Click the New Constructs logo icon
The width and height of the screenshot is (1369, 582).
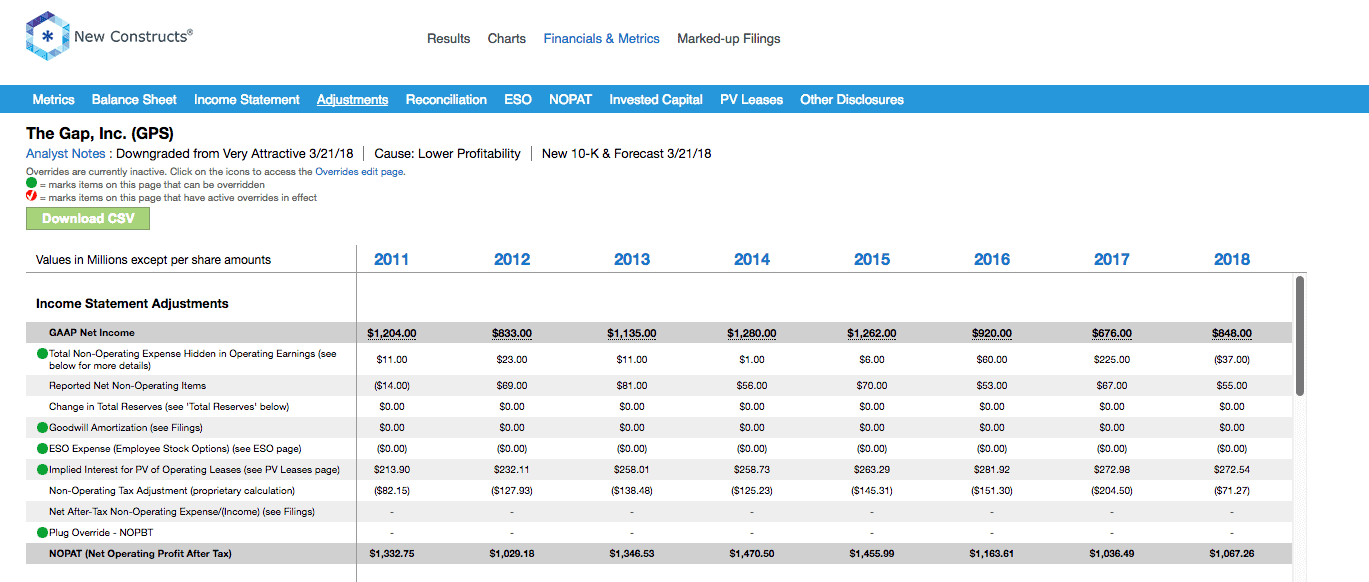pyautogui.click(x=46, y=37)
